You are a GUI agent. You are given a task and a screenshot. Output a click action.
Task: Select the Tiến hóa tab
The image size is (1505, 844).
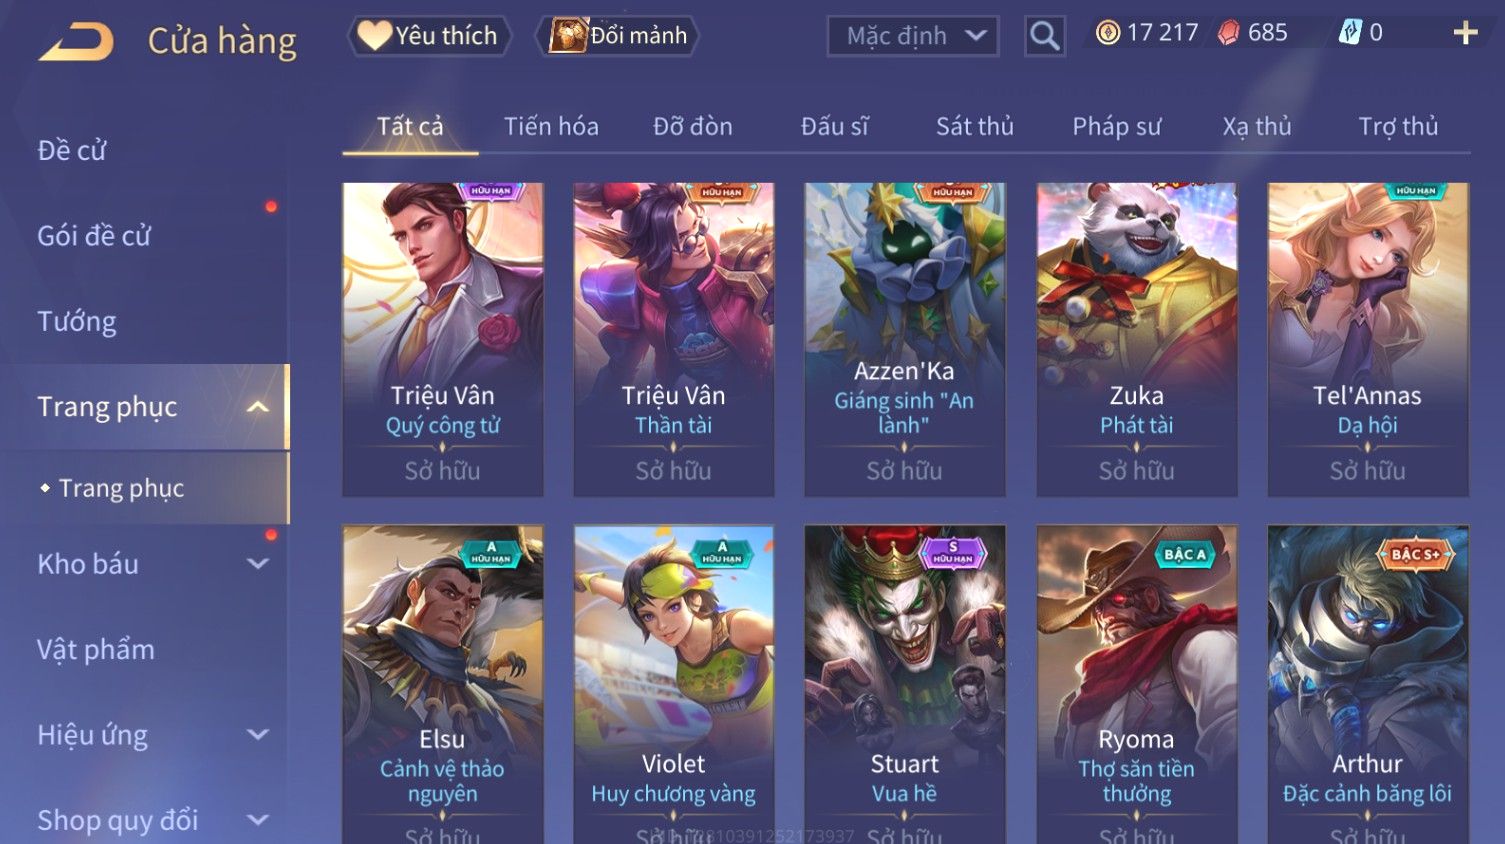click(x=551, y=126)
